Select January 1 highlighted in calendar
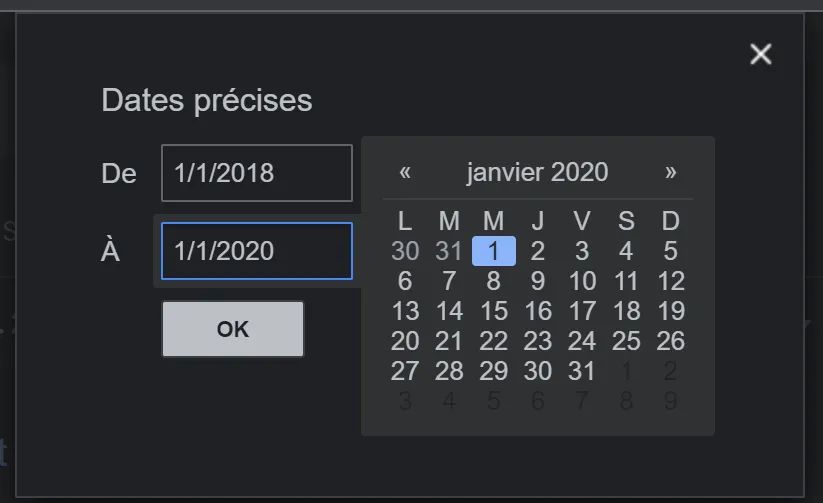 coord(493,251)
